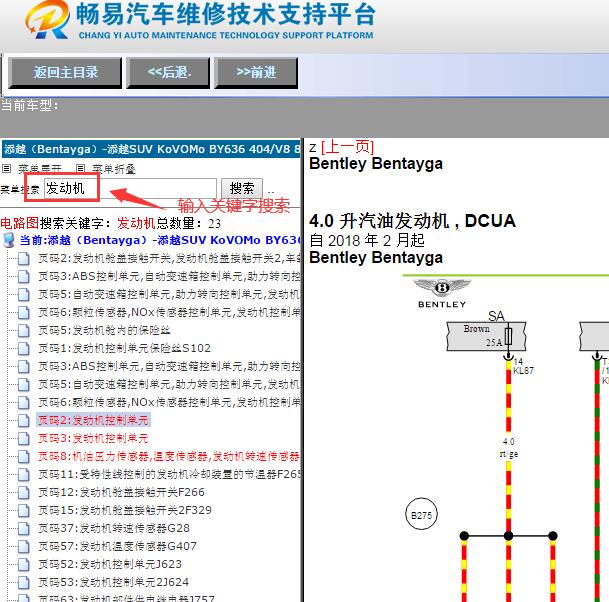Screen dimensions: 609x602
Task: Open 页码2:发动机控制单元 highlighted entry
Action: click(93, 420)
